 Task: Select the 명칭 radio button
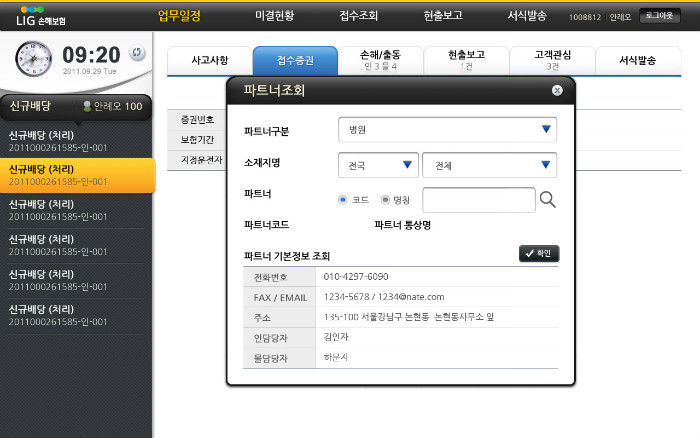(385, 199)
